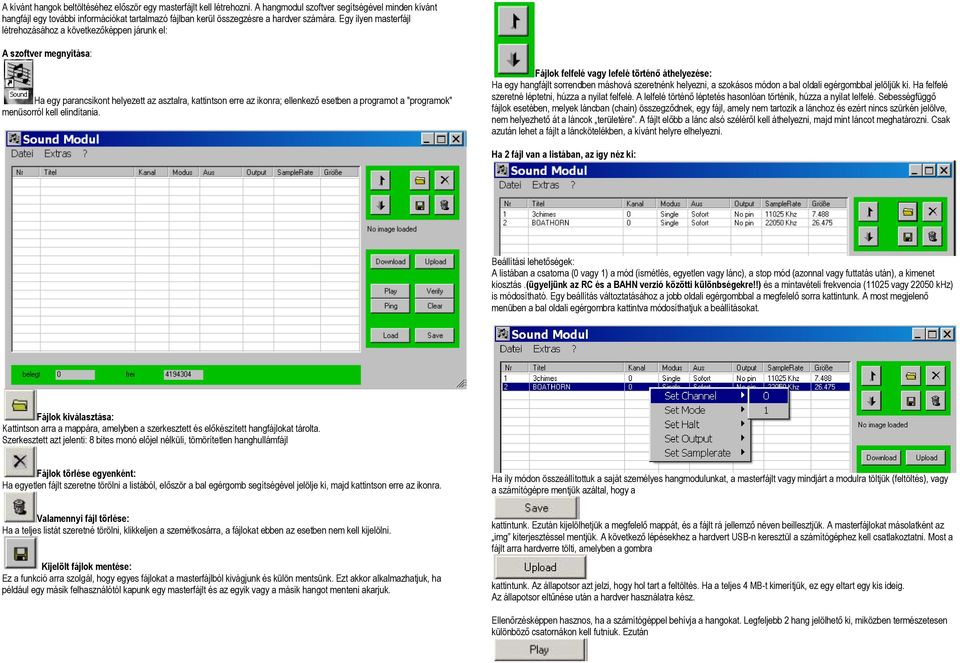
Task: Click the large Play button at the page bottom
Action: point(540,650)
